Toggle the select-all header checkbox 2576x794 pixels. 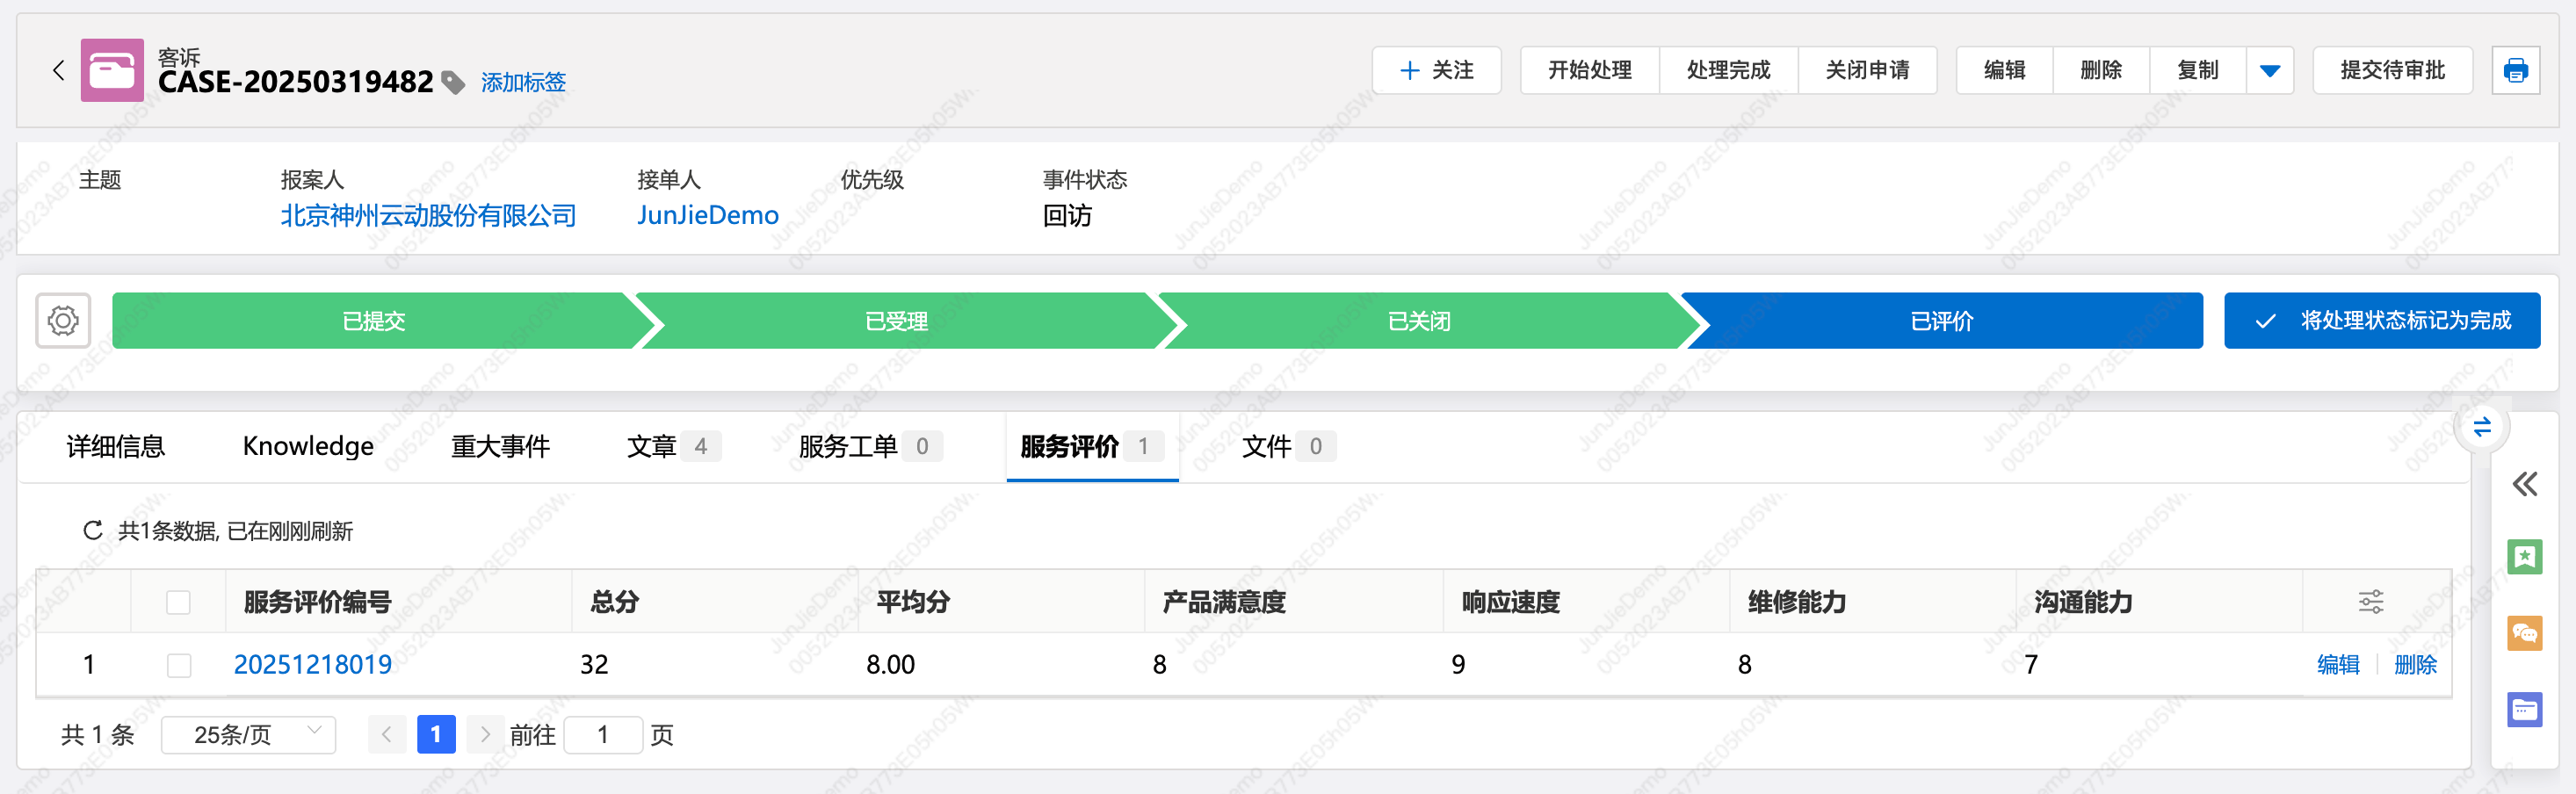[x=179, y=602]
